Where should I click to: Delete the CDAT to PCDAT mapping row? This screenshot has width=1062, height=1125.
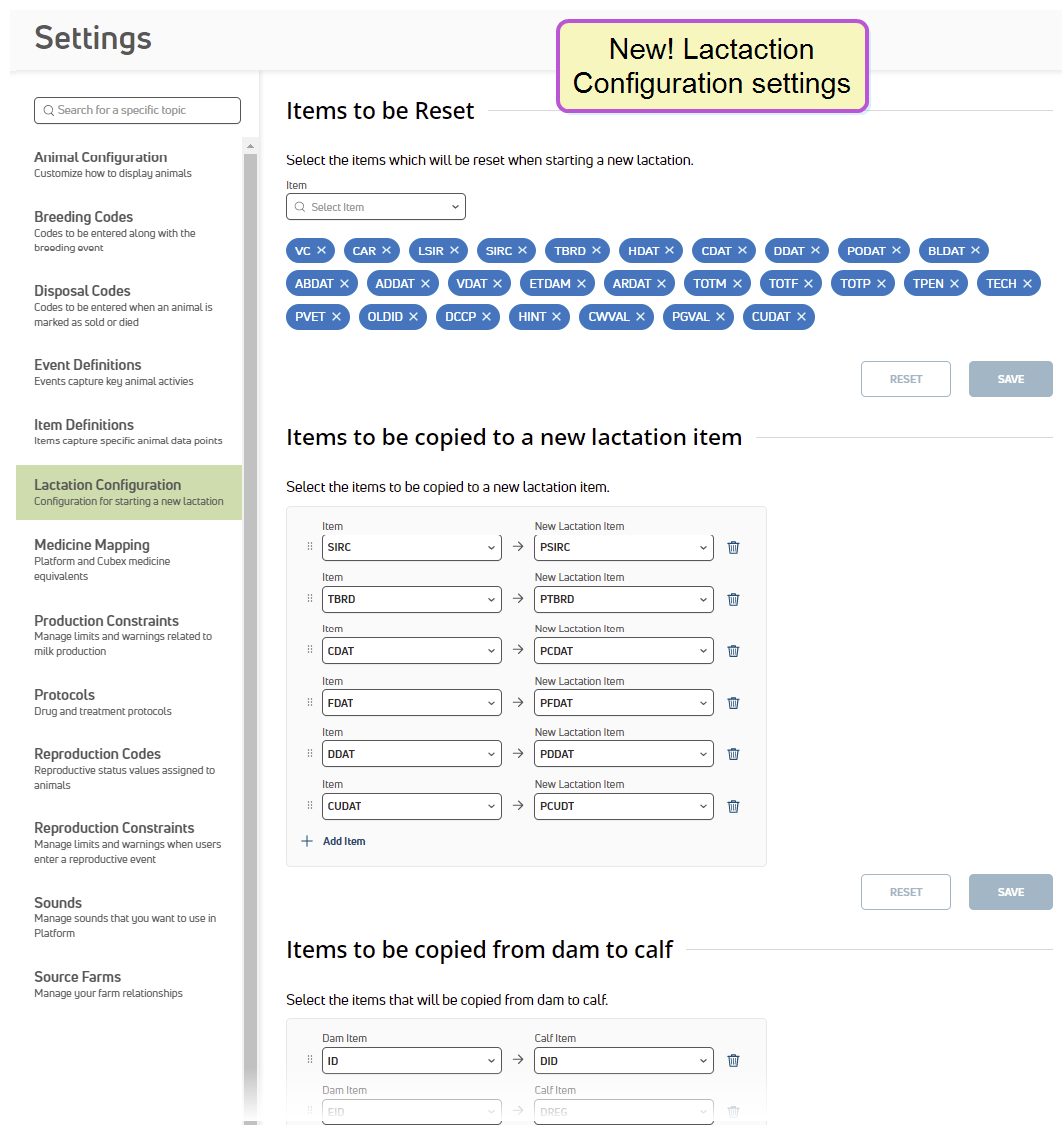(733, 651)
